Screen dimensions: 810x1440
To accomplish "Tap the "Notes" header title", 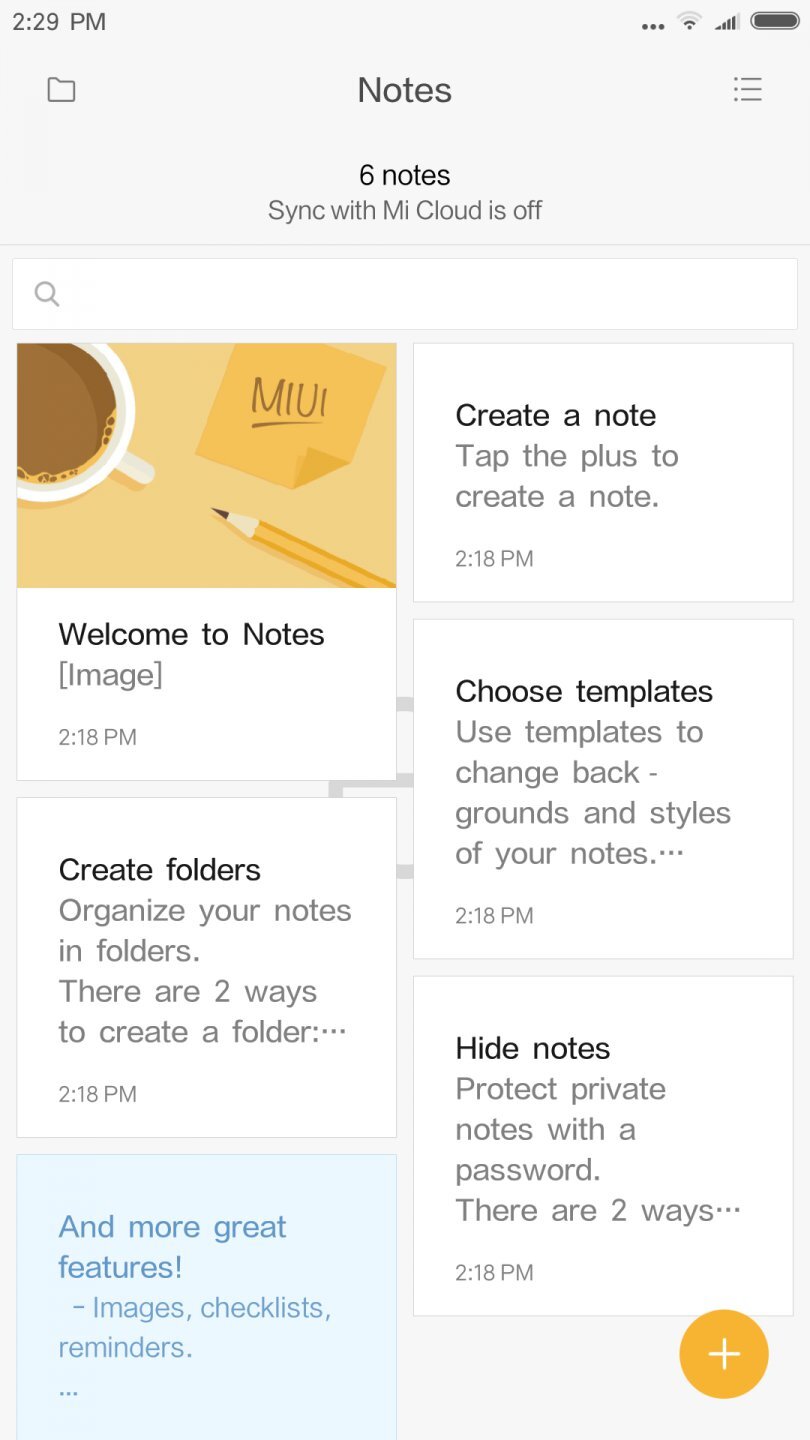I will point(405,90).
